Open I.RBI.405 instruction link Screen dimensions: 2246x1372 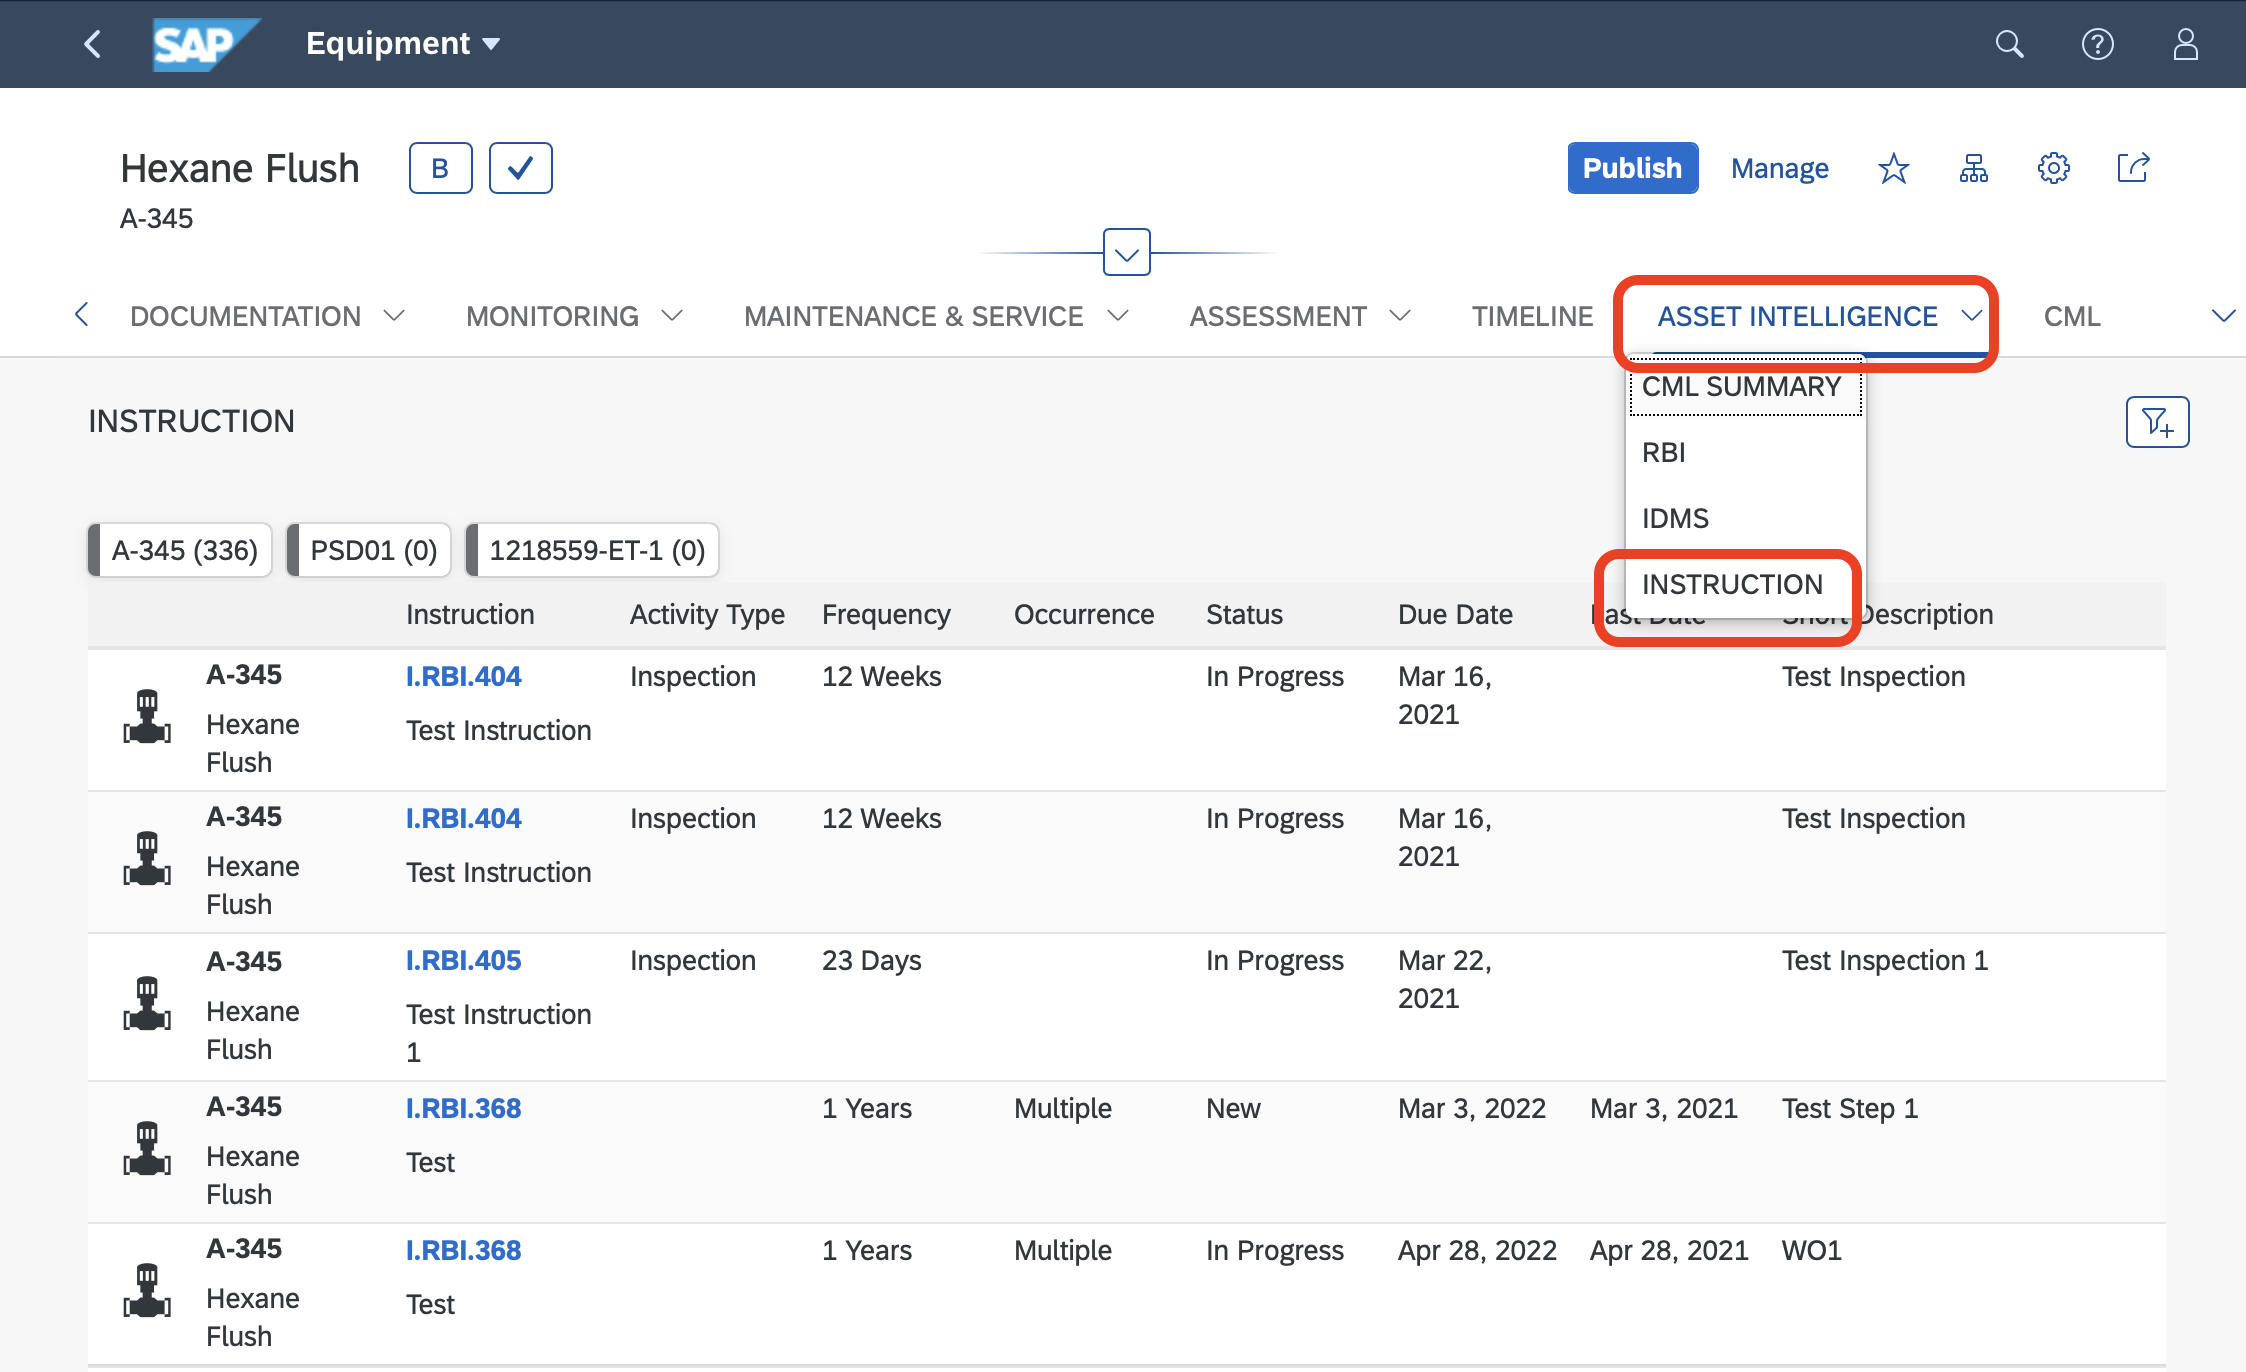[x=463, y=960]
